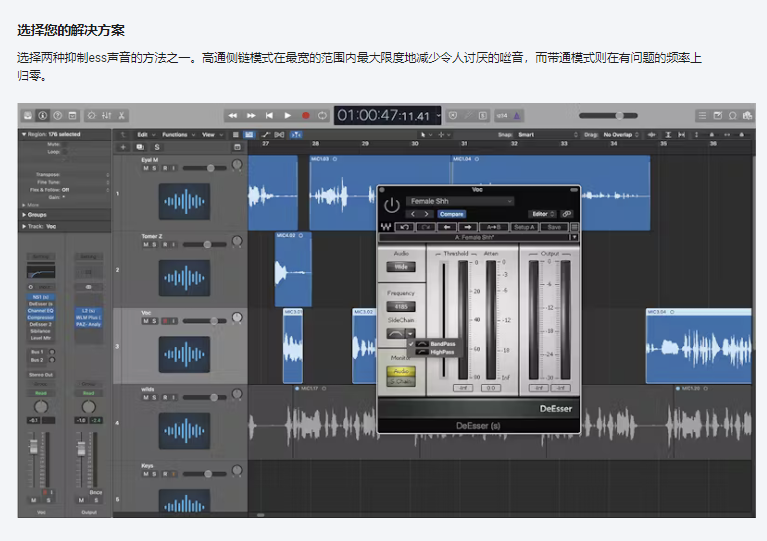Select HighPass in sidechain menu
The height and width of the screenshot is (541, 767).
coord(437,352)
